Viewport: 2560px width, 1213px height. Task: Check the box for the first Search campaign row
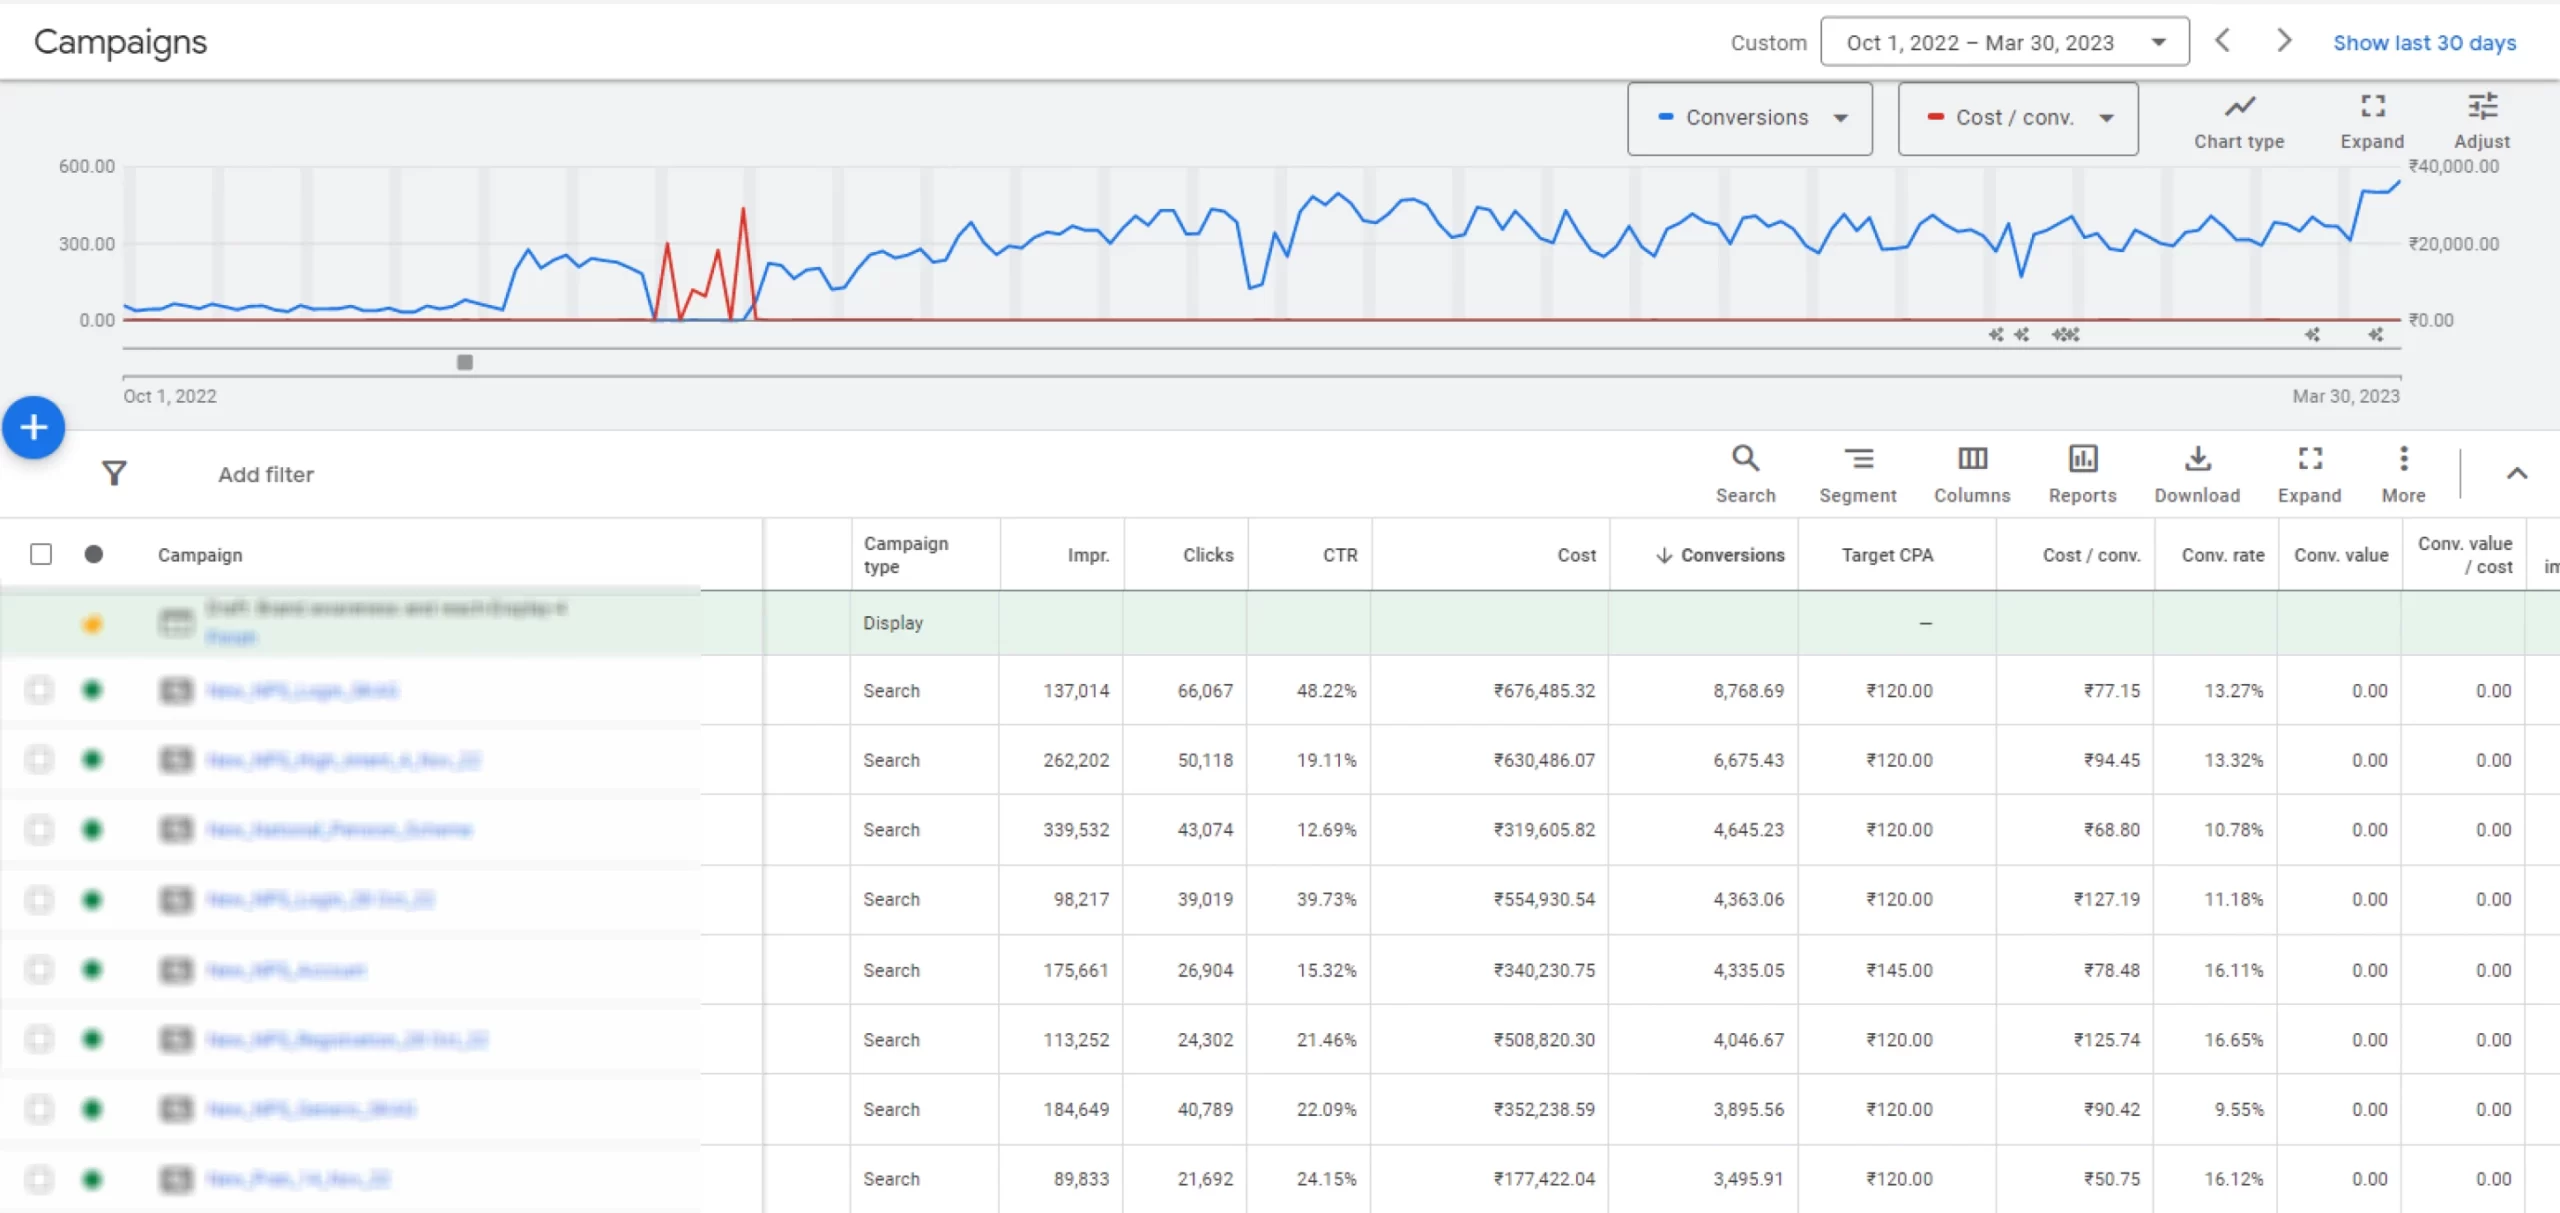[40, 690]
